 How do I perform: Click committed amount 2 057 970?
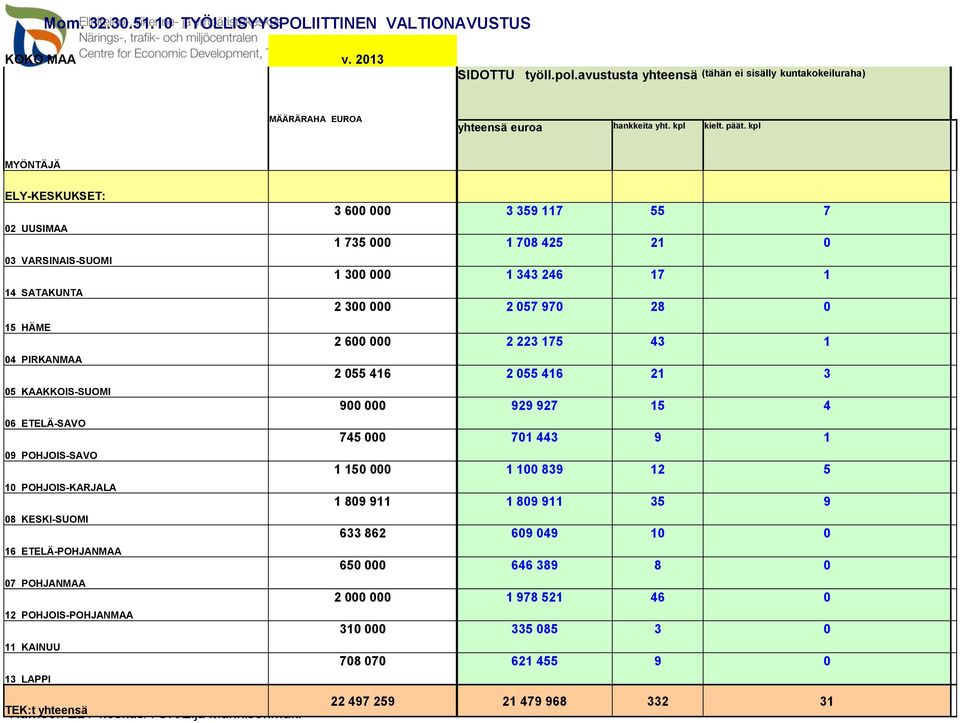[534, 307]
